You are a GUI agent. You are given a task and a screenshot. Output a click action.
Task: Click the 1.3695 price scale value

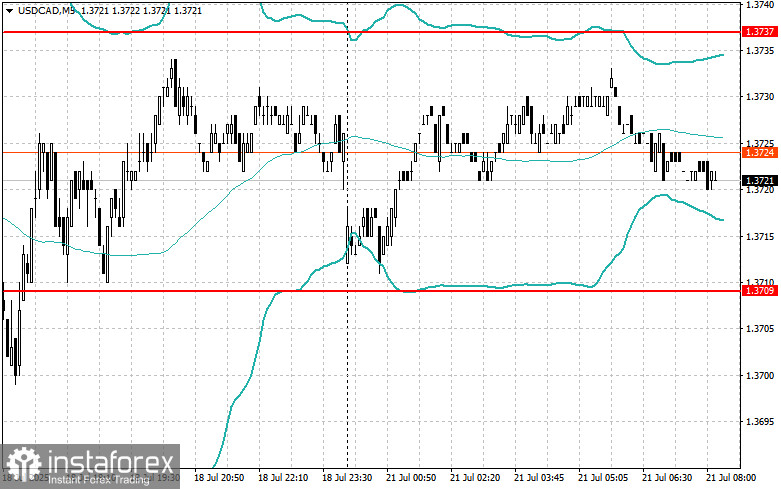point(759,422)
